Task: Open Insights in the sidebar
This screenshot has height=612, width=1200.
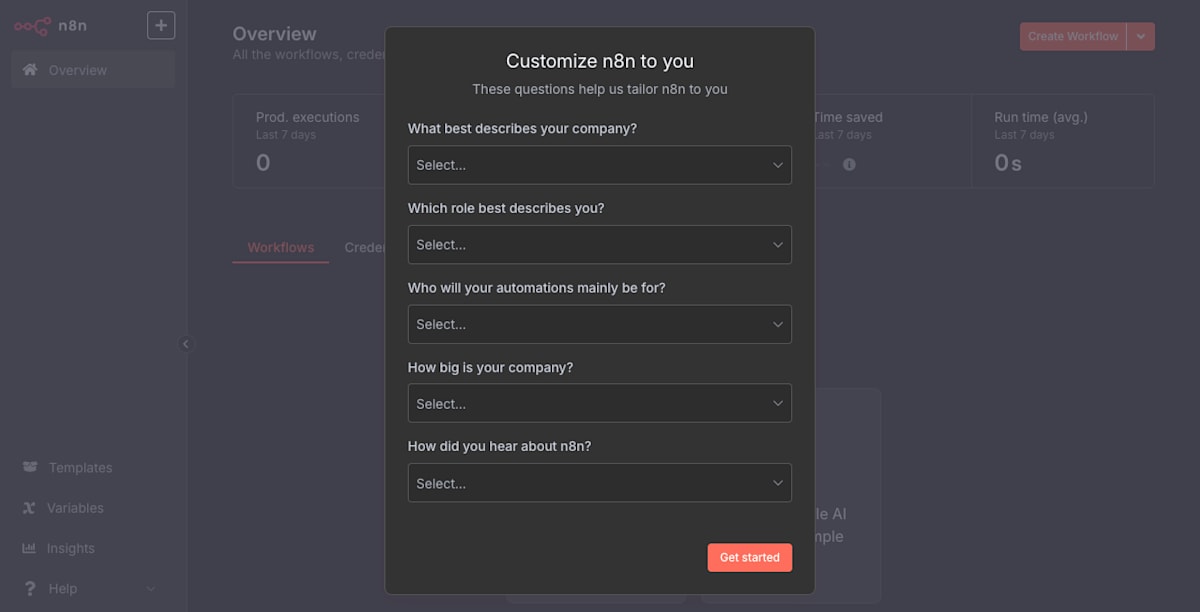Action: (x=93, y=548)
